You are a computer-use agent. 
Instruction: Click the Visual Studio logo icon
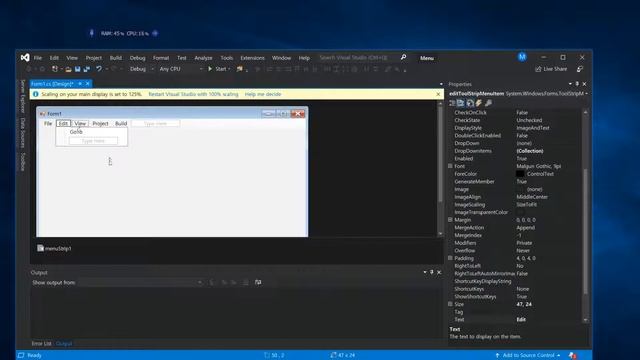25,58
